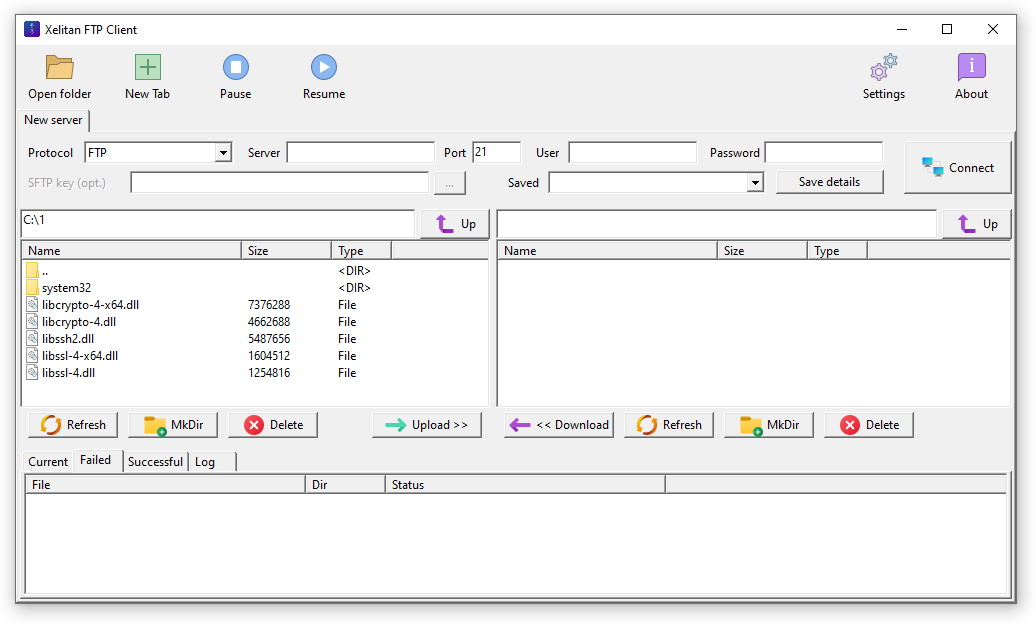Go Up in the local pane
Image resolution: width=1036 pixels, height=624 pixels.
(455, 224)
